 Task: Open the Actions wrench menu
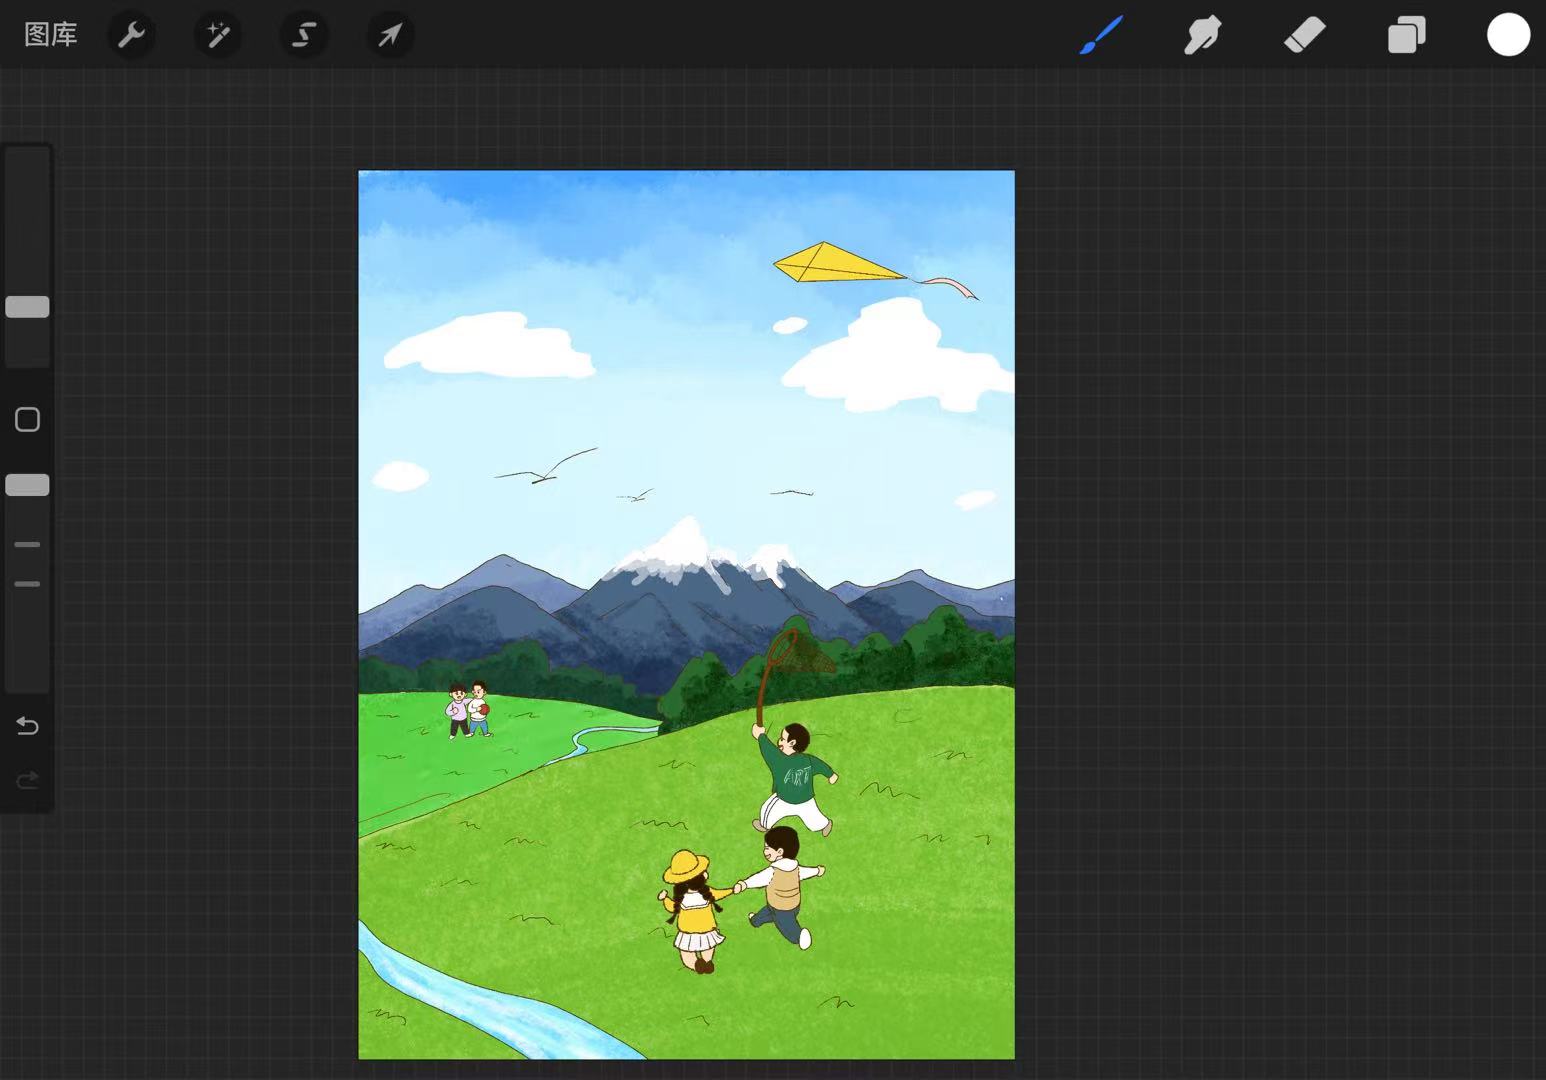(x=131, y=35)
